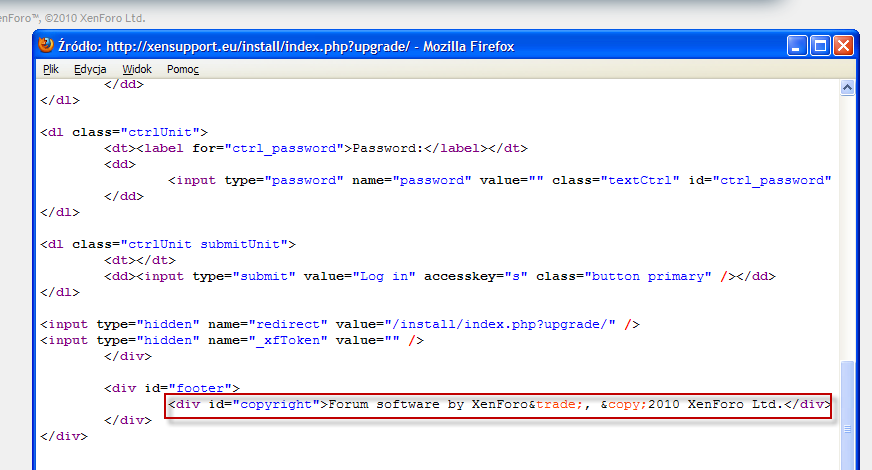Open the Widok menu
This screenshot has width=872, height=470.
pos(137,69)
